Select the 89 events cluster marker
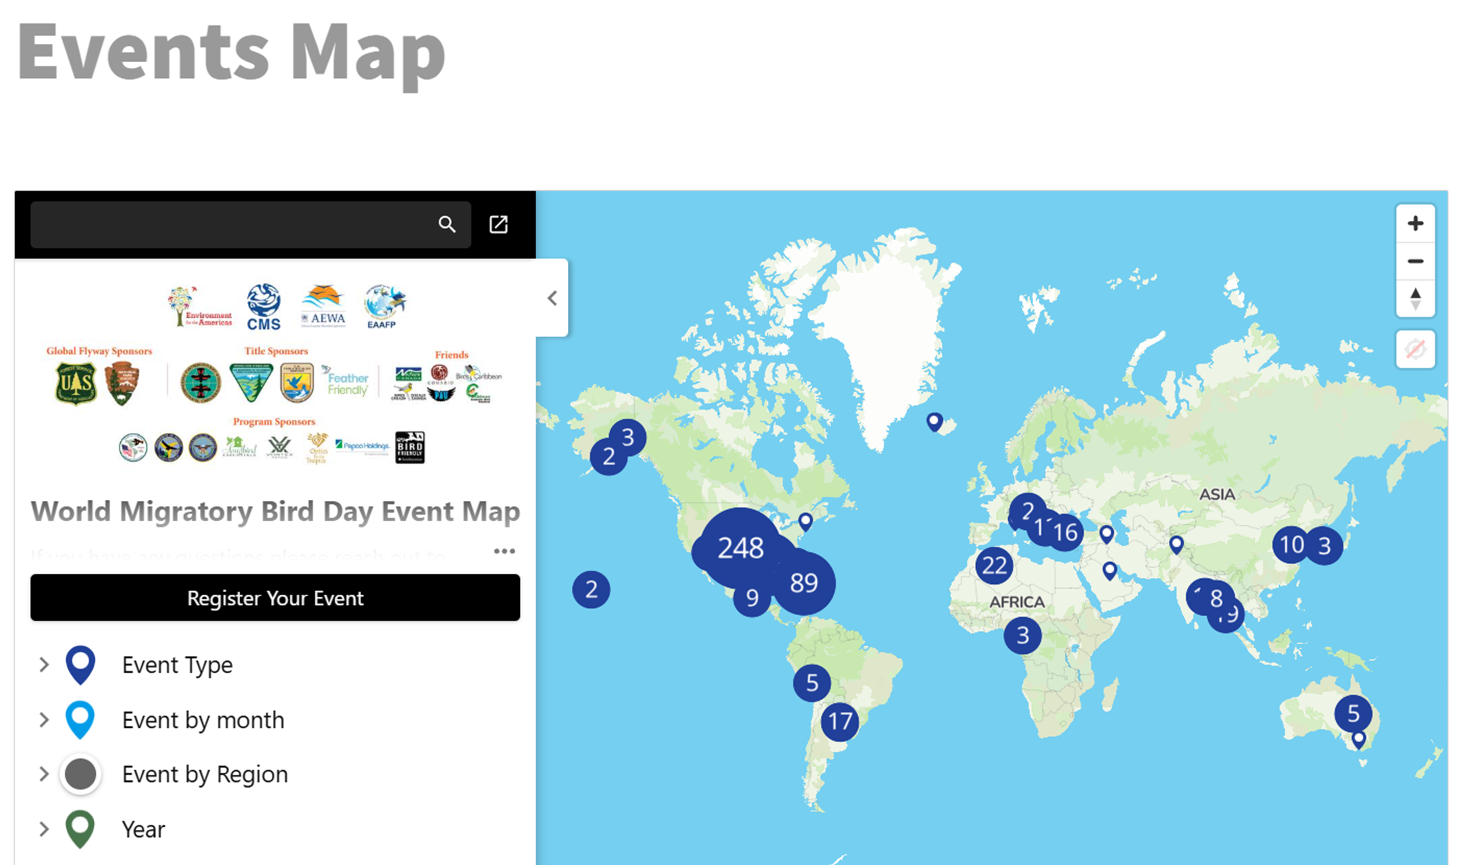The width and height of the screenshot is (1463, 865). pyautogui.click(x=804, y=583)
